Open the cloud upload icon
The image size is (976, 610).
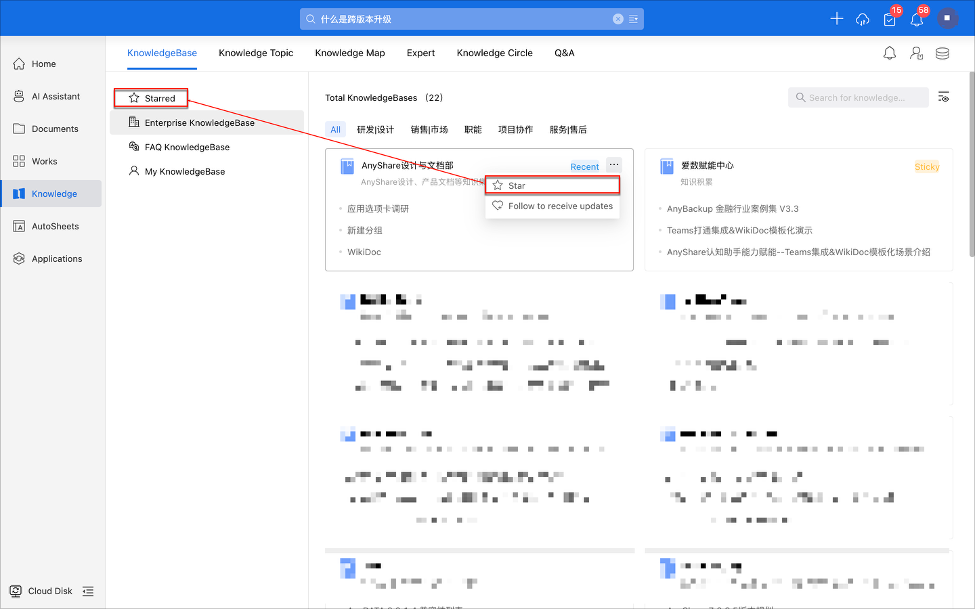[863, 19]
